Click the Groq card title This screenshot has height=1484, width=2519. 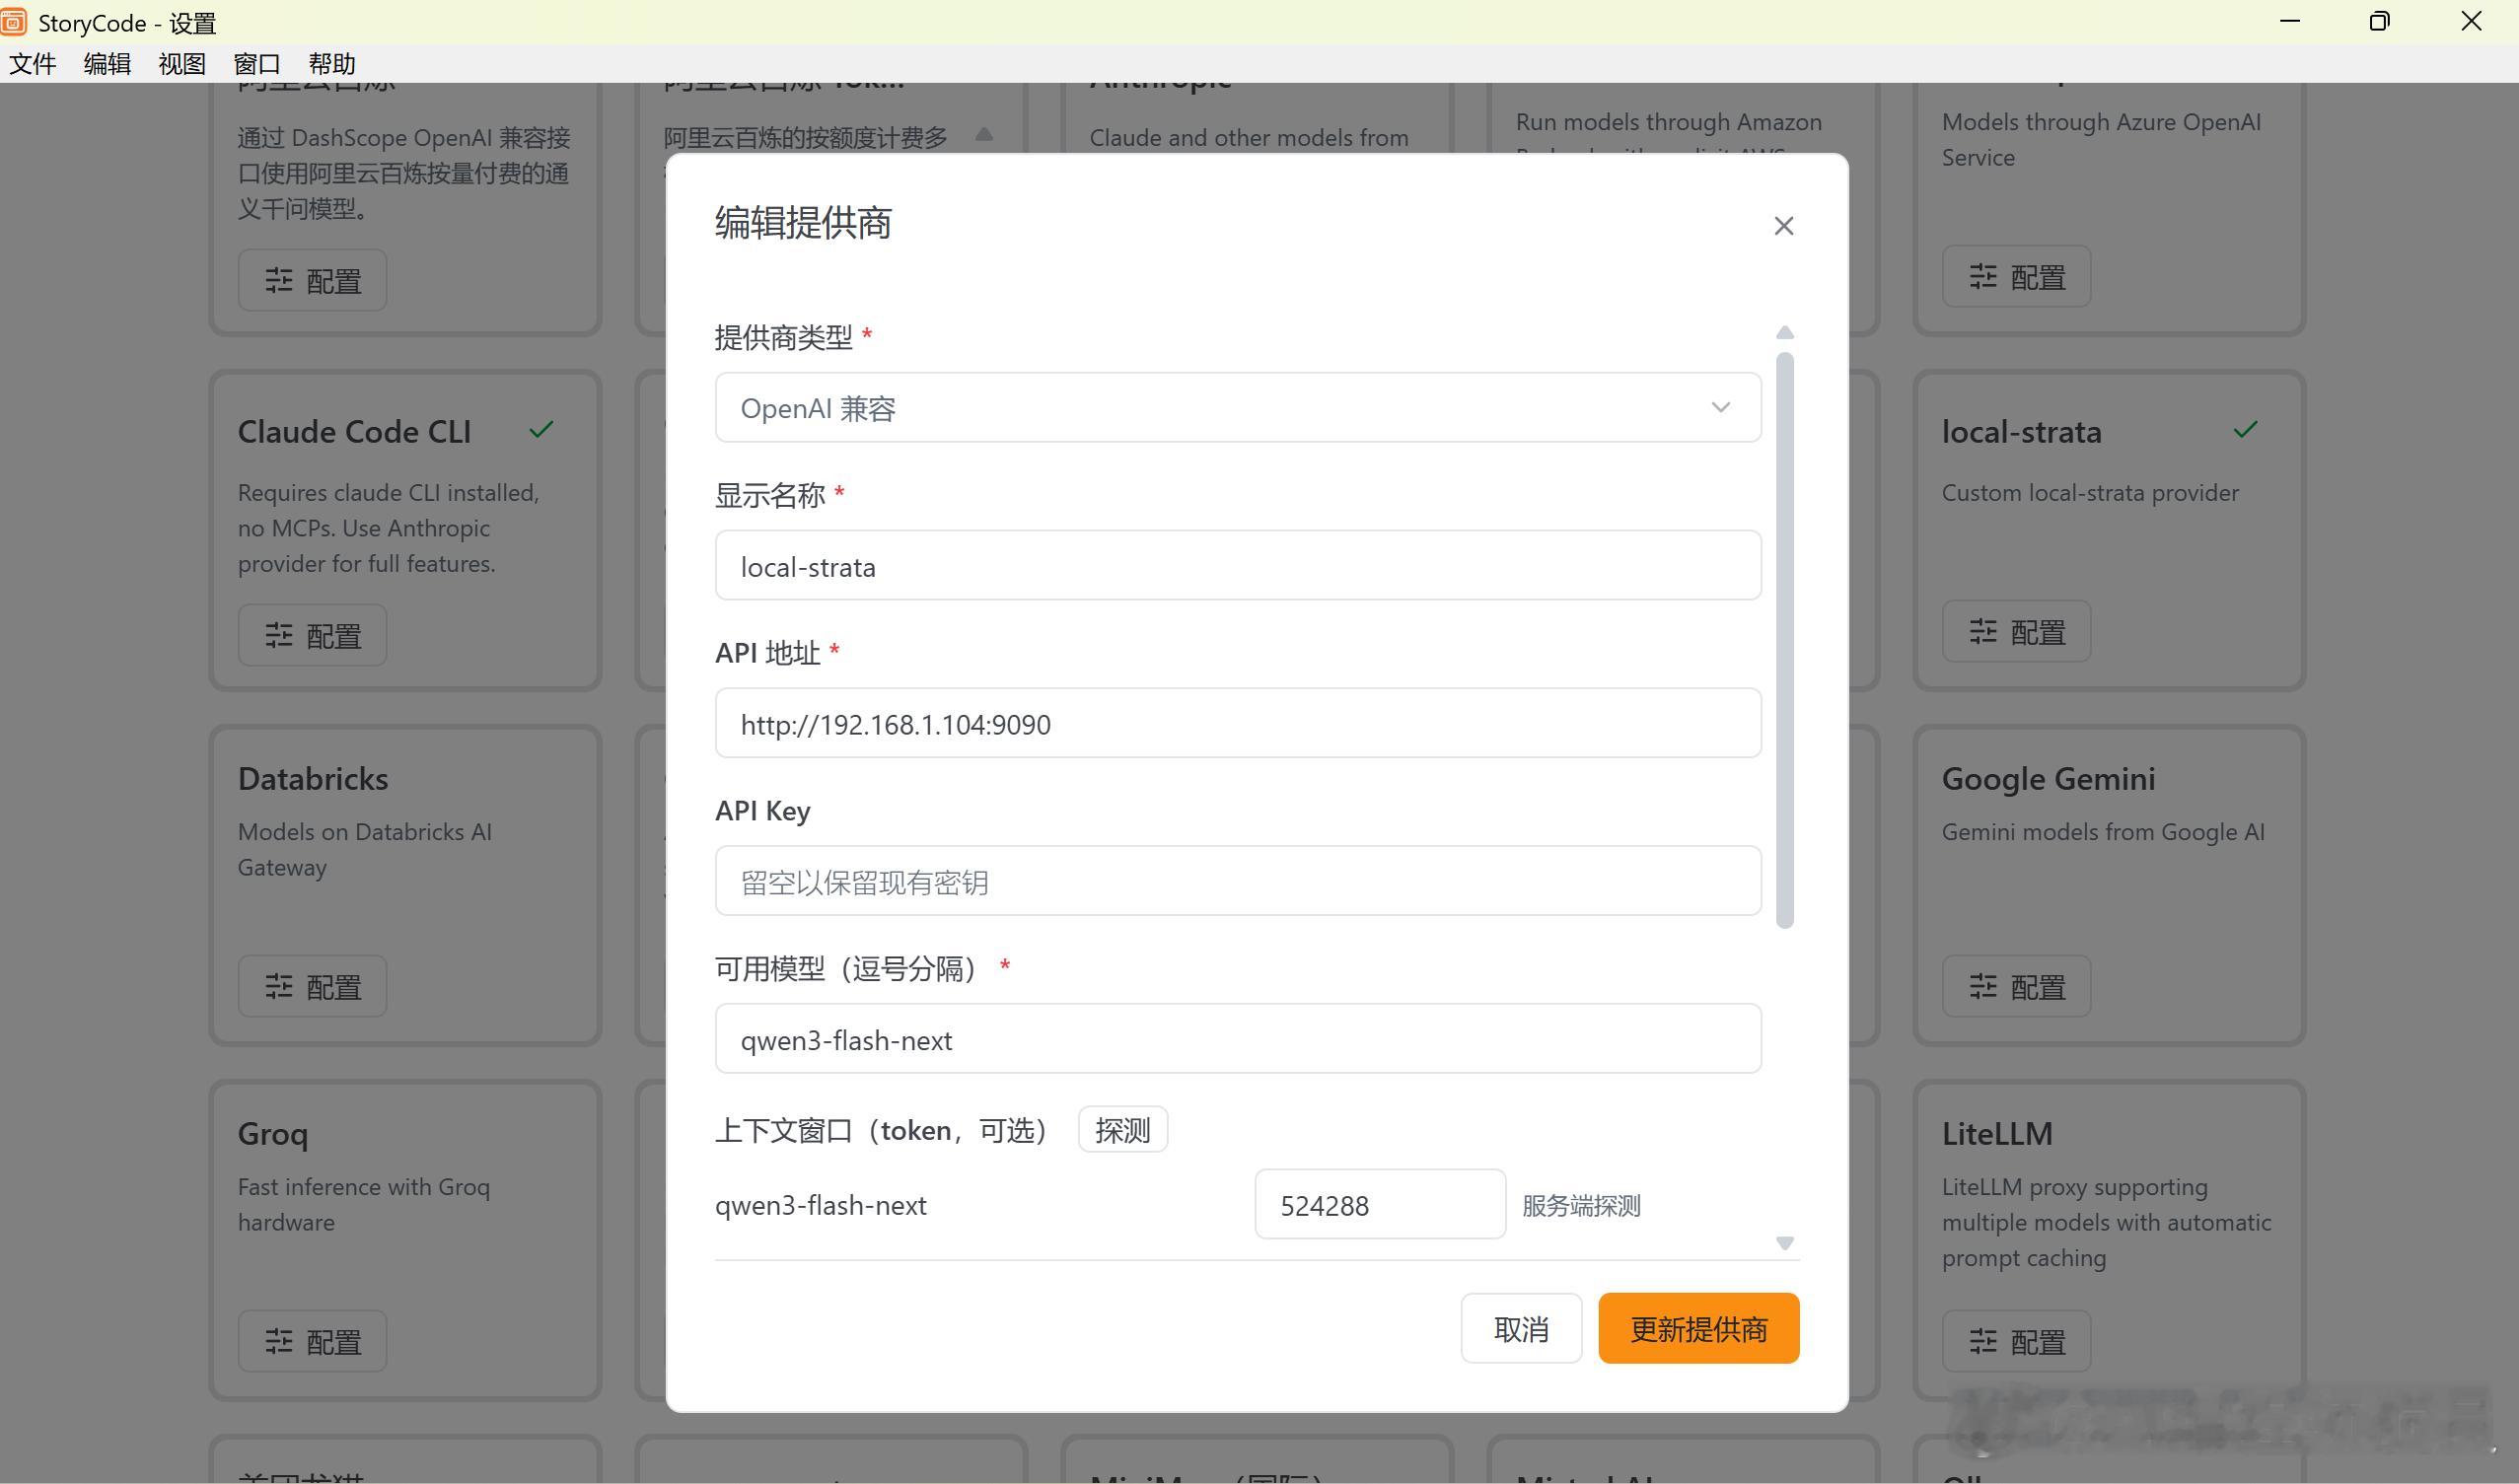coord(273,1134)
